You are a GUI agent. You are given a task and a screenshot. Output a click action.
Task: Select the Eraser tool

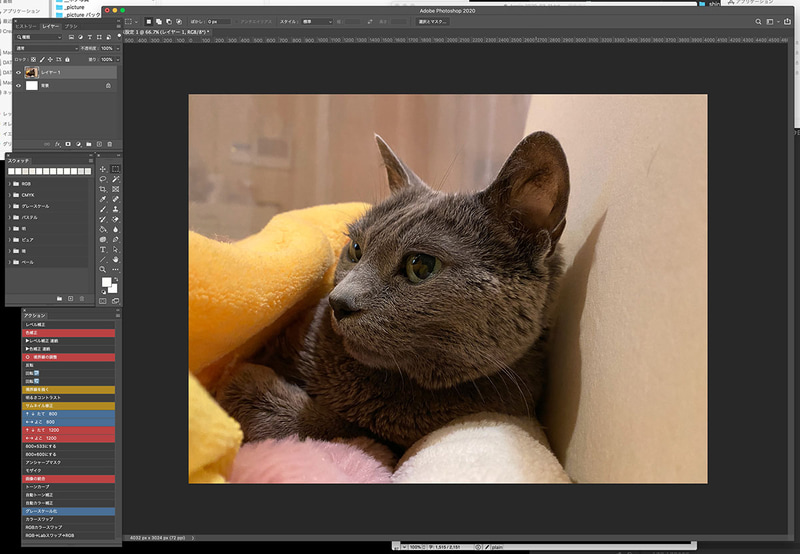(x=116, y=219)
